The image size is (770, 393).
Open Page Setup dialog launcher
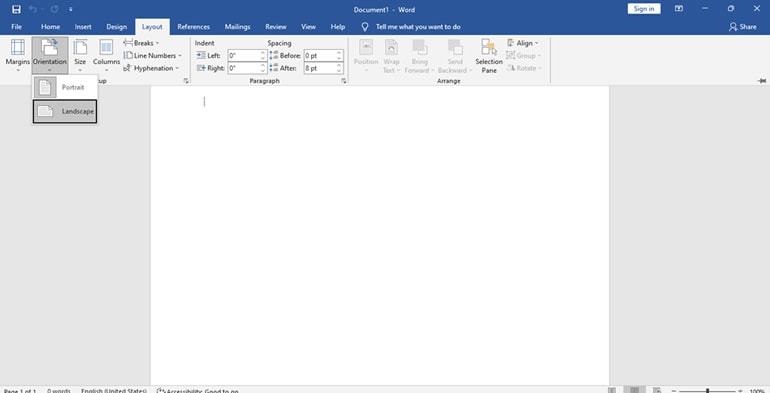coord(186,81)
